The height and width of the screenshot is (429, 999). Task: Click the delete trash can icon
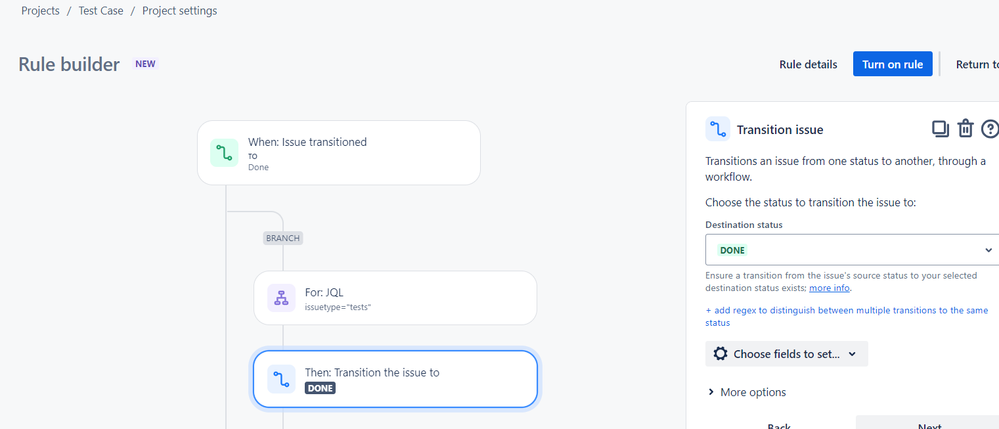click(965, 128)
